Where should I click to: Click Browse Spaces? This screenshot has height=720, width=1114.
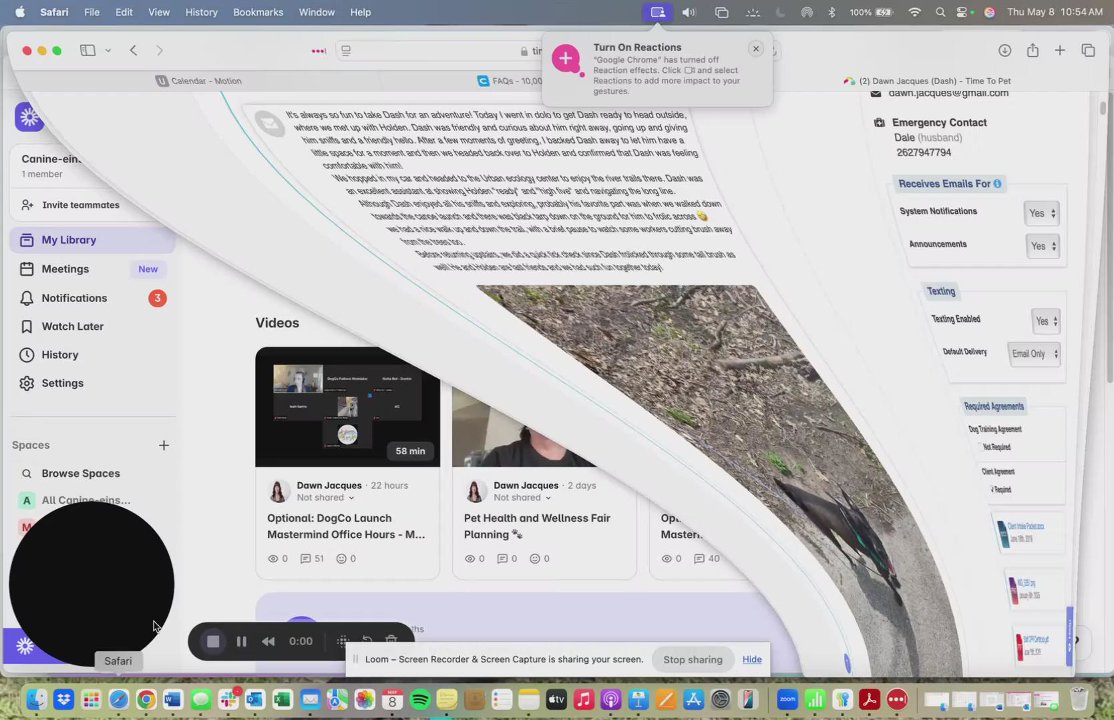point(80,473)
